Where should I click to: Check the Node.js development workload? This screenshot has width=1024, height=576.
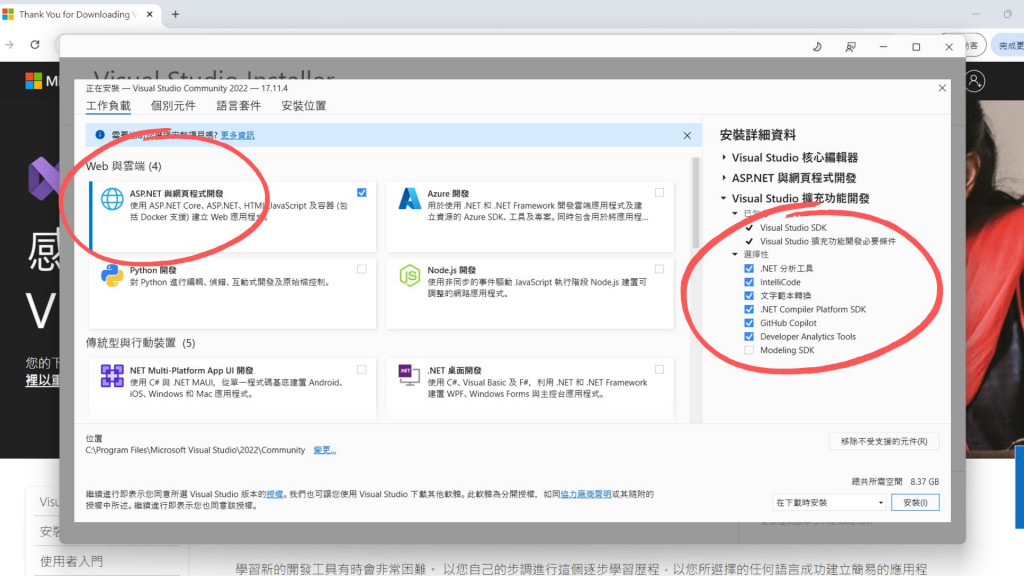coord(660,269)
